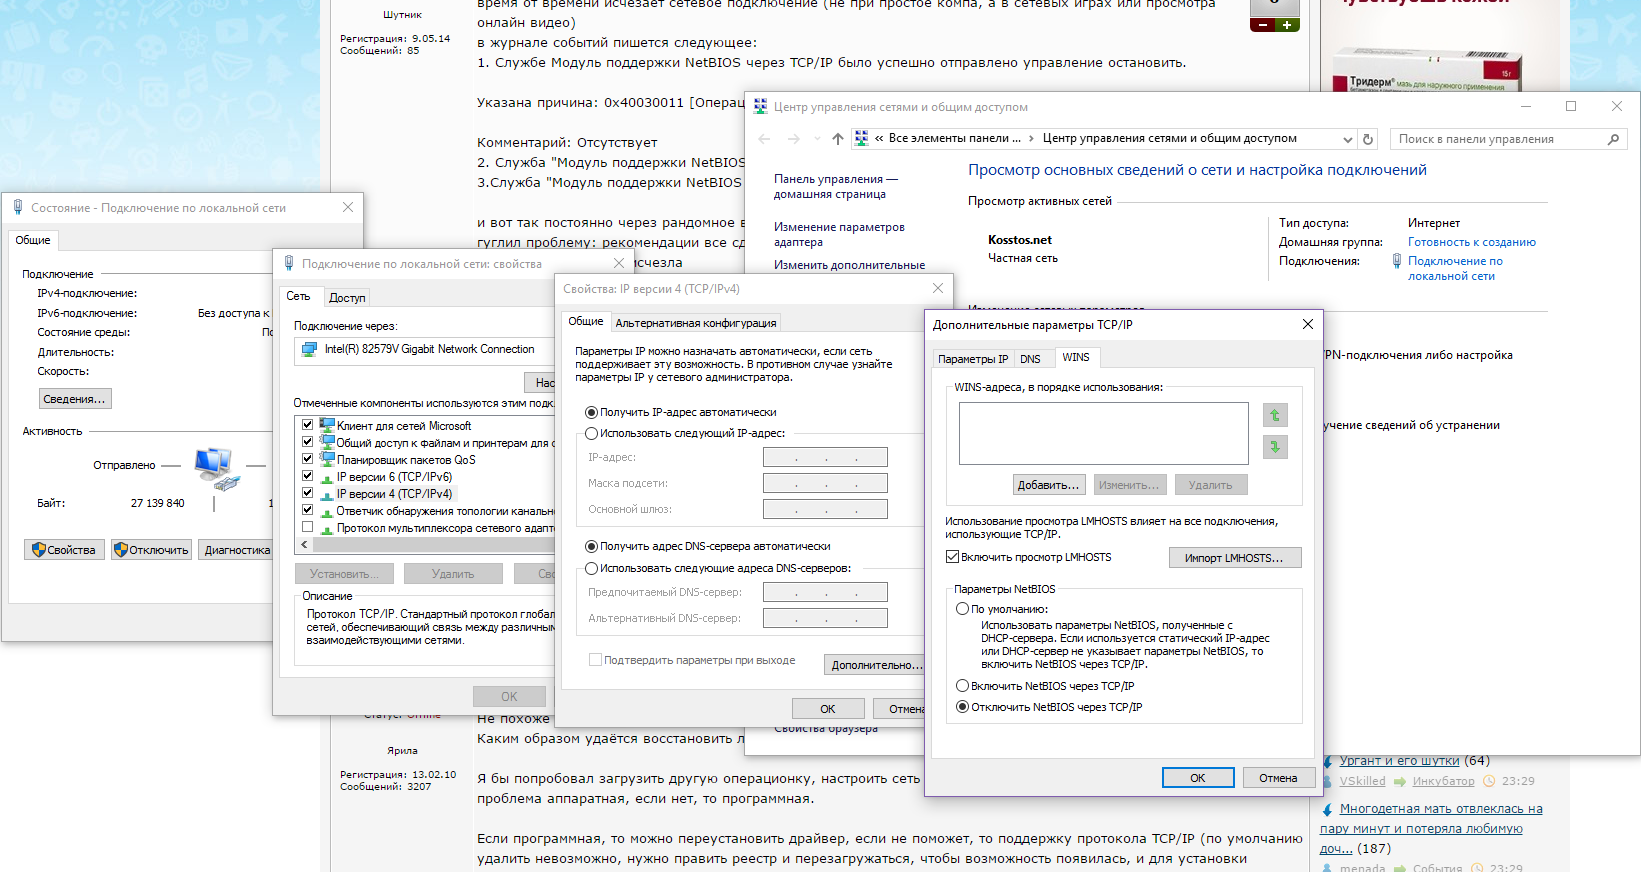
Task: Move WINS address up with green arrow
Action: [1275, 415]
